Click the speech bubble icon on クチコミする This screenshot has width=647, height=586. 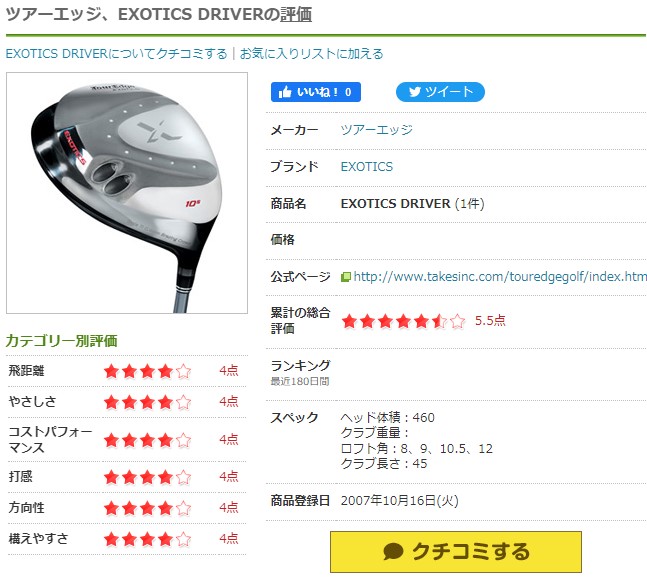pos(393,551)
